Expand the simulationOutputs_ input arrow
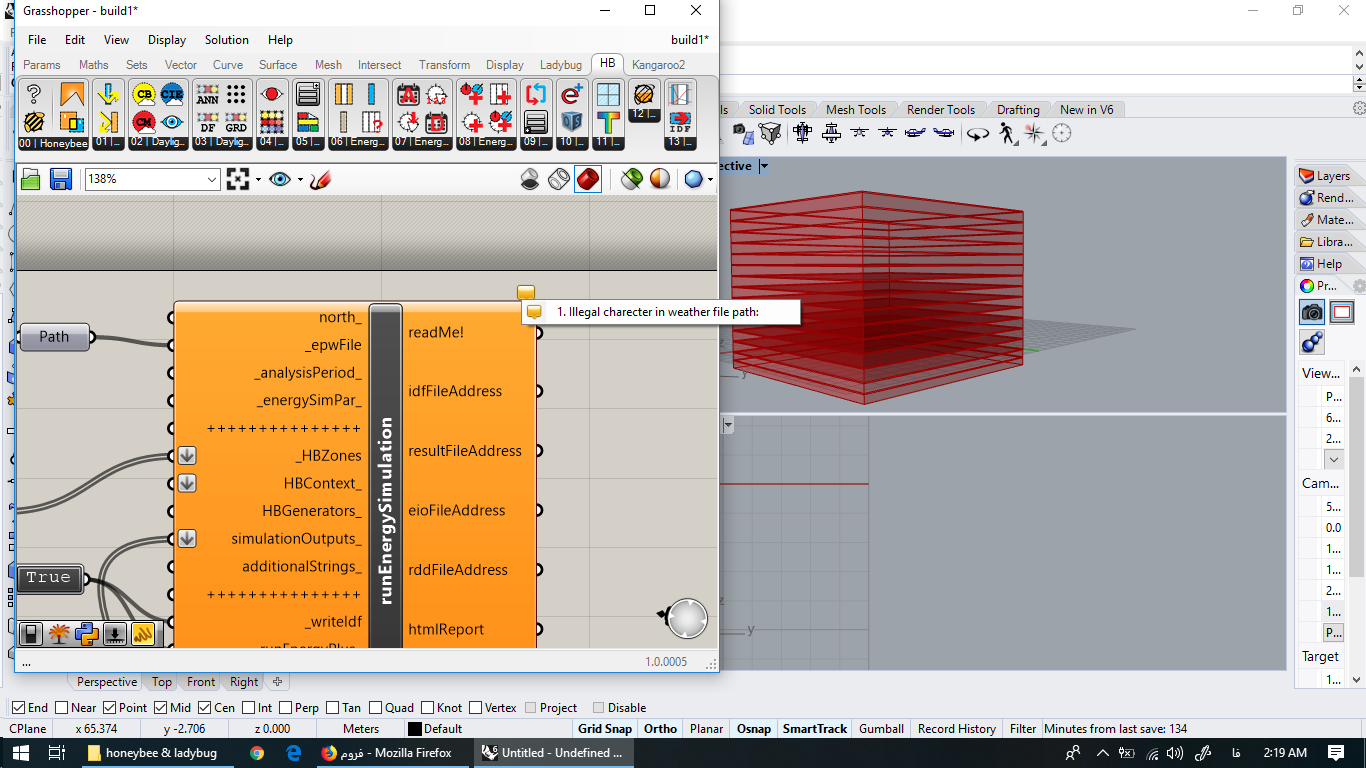This screenshot has width=1366, height=768. (187, 539)
